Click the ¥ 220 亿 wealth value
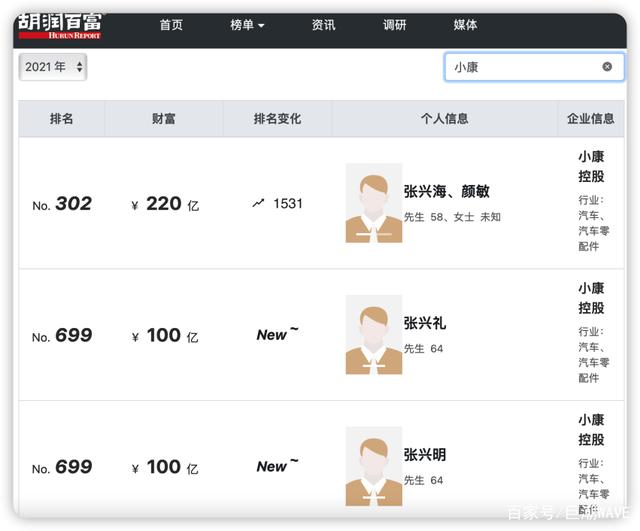640x531 pixels. click(165, 203)
